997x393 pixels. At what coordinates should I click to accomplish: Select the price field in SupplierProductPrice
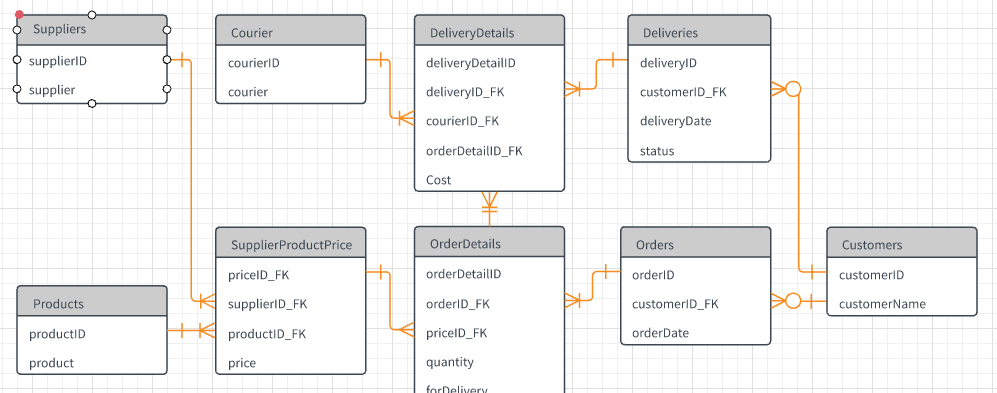click(x=291, y=363)
